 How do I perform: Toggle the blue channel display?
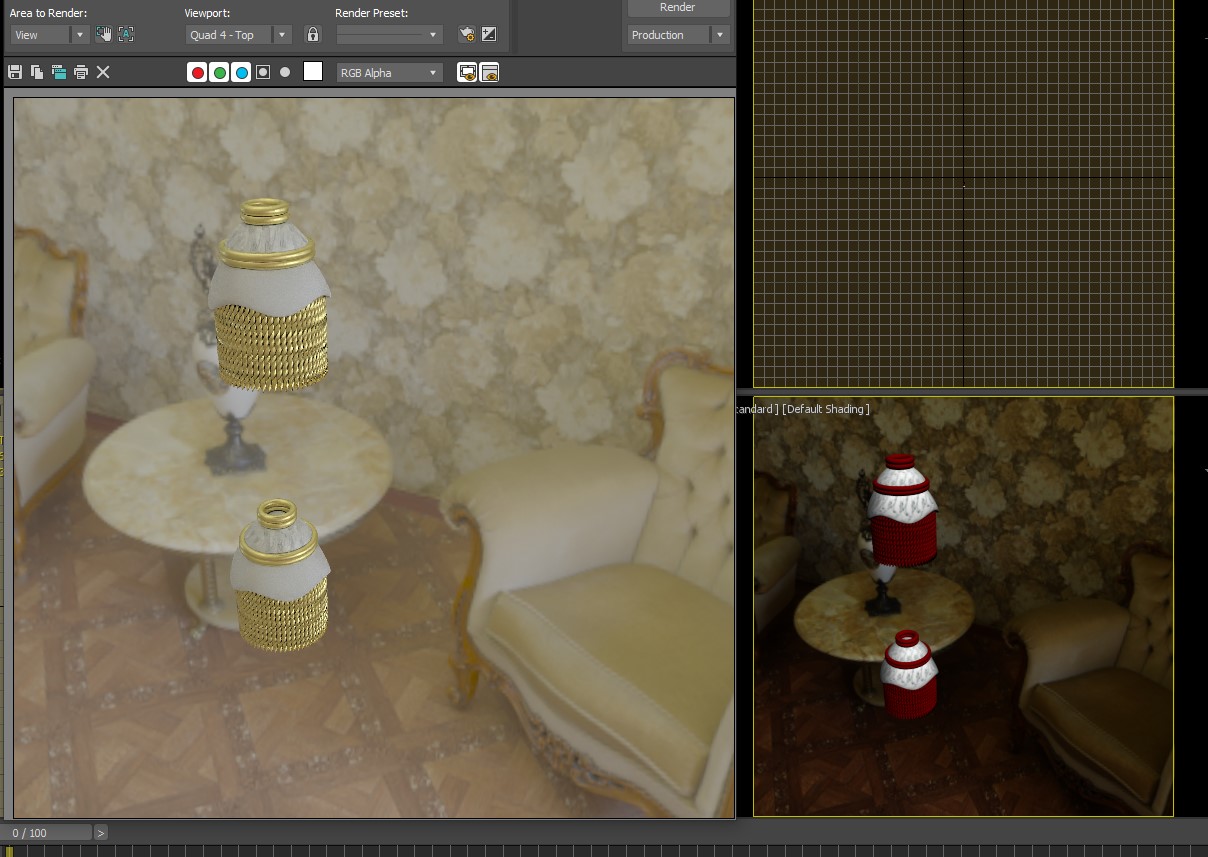click(x=241, y=72)
